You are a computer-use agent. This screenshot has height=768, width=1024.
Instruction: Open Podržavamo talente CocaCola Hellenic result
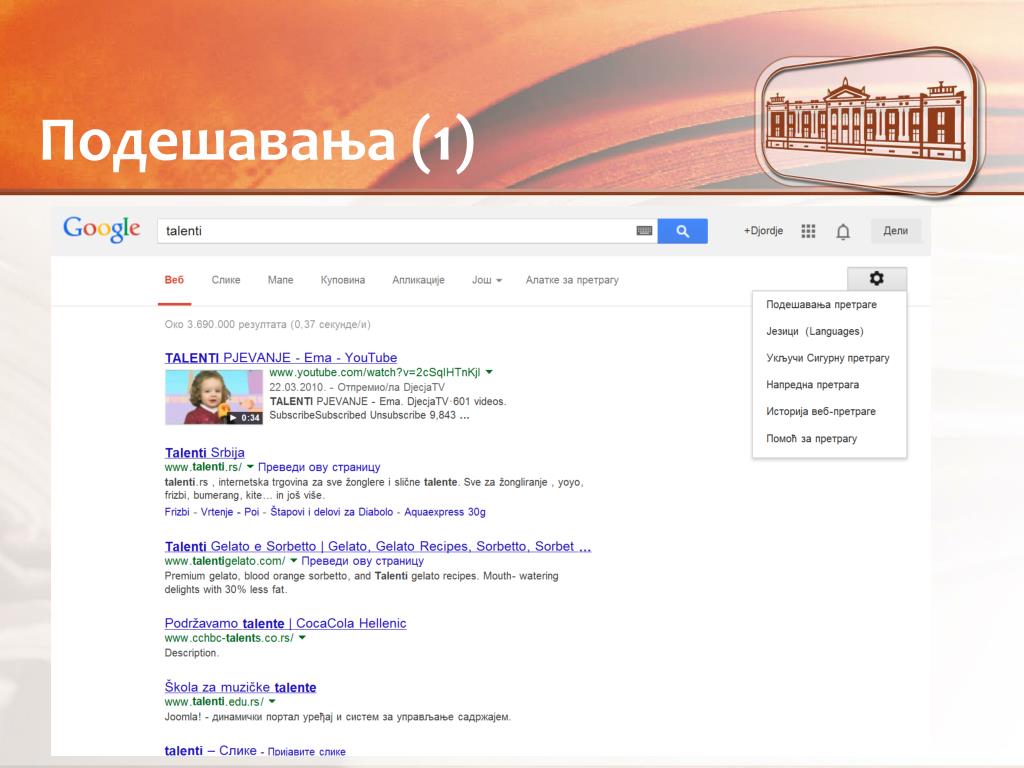[285, 624]
